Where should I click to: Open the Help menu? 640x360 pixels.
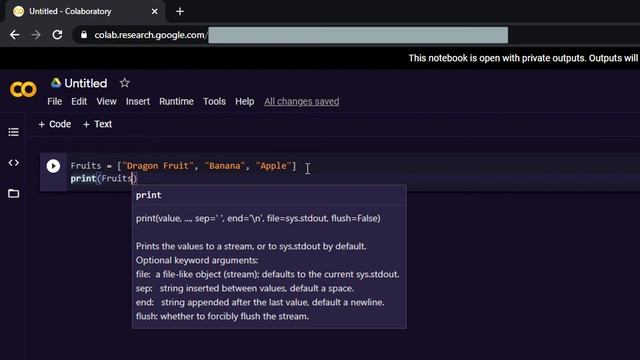[244, 102]
